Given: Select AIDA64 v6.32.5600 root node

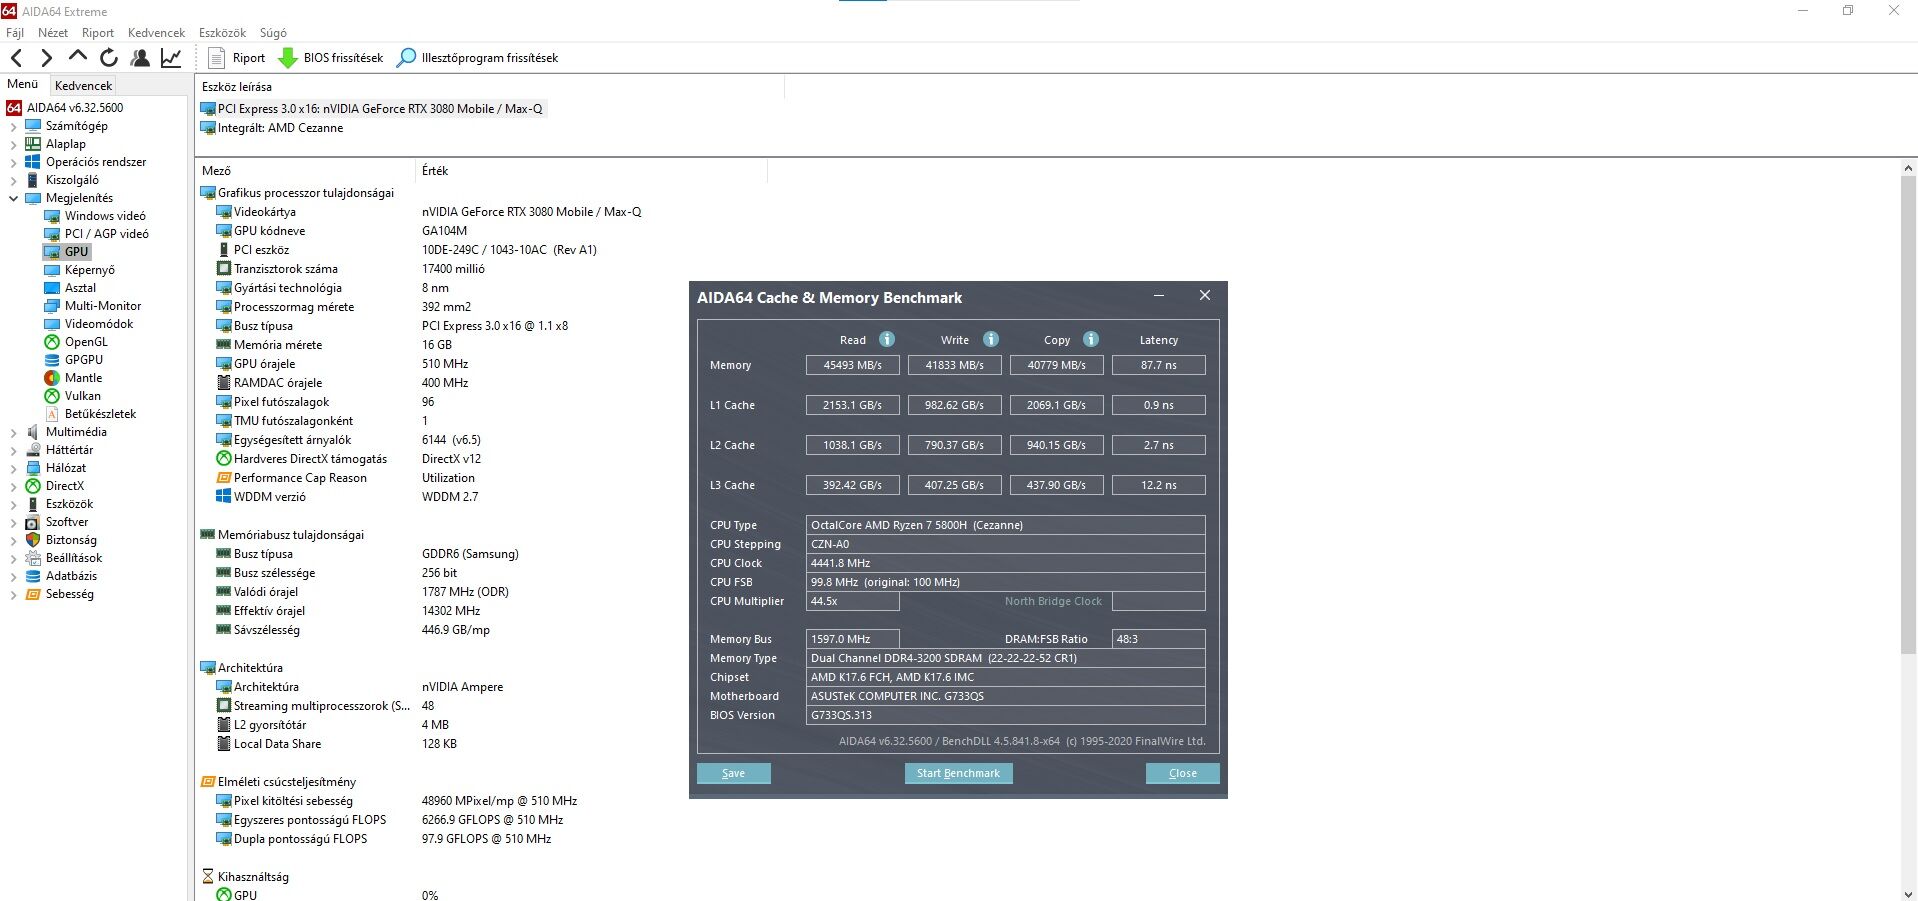Looking at the screenshot, I should coord(65,108).
